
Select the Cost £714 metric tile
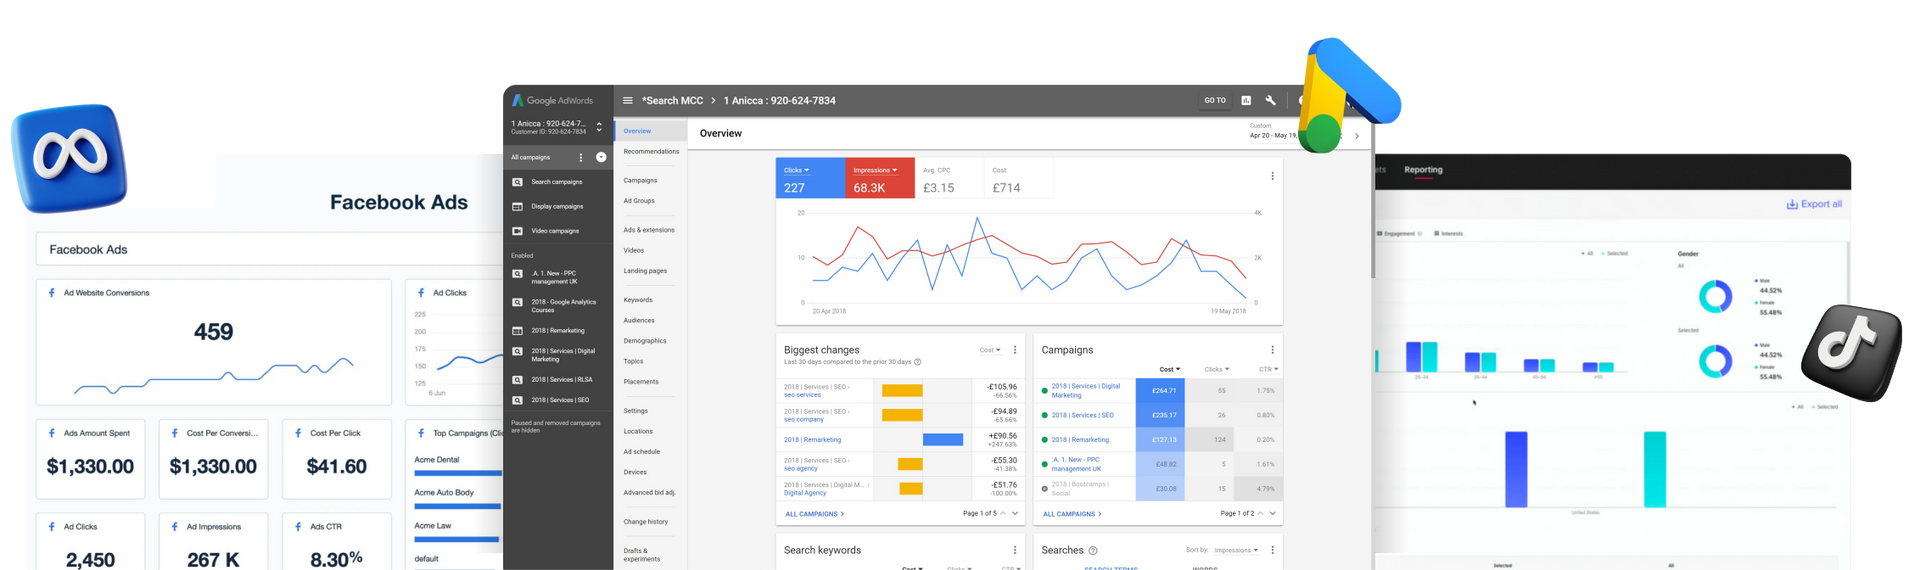1019,179
